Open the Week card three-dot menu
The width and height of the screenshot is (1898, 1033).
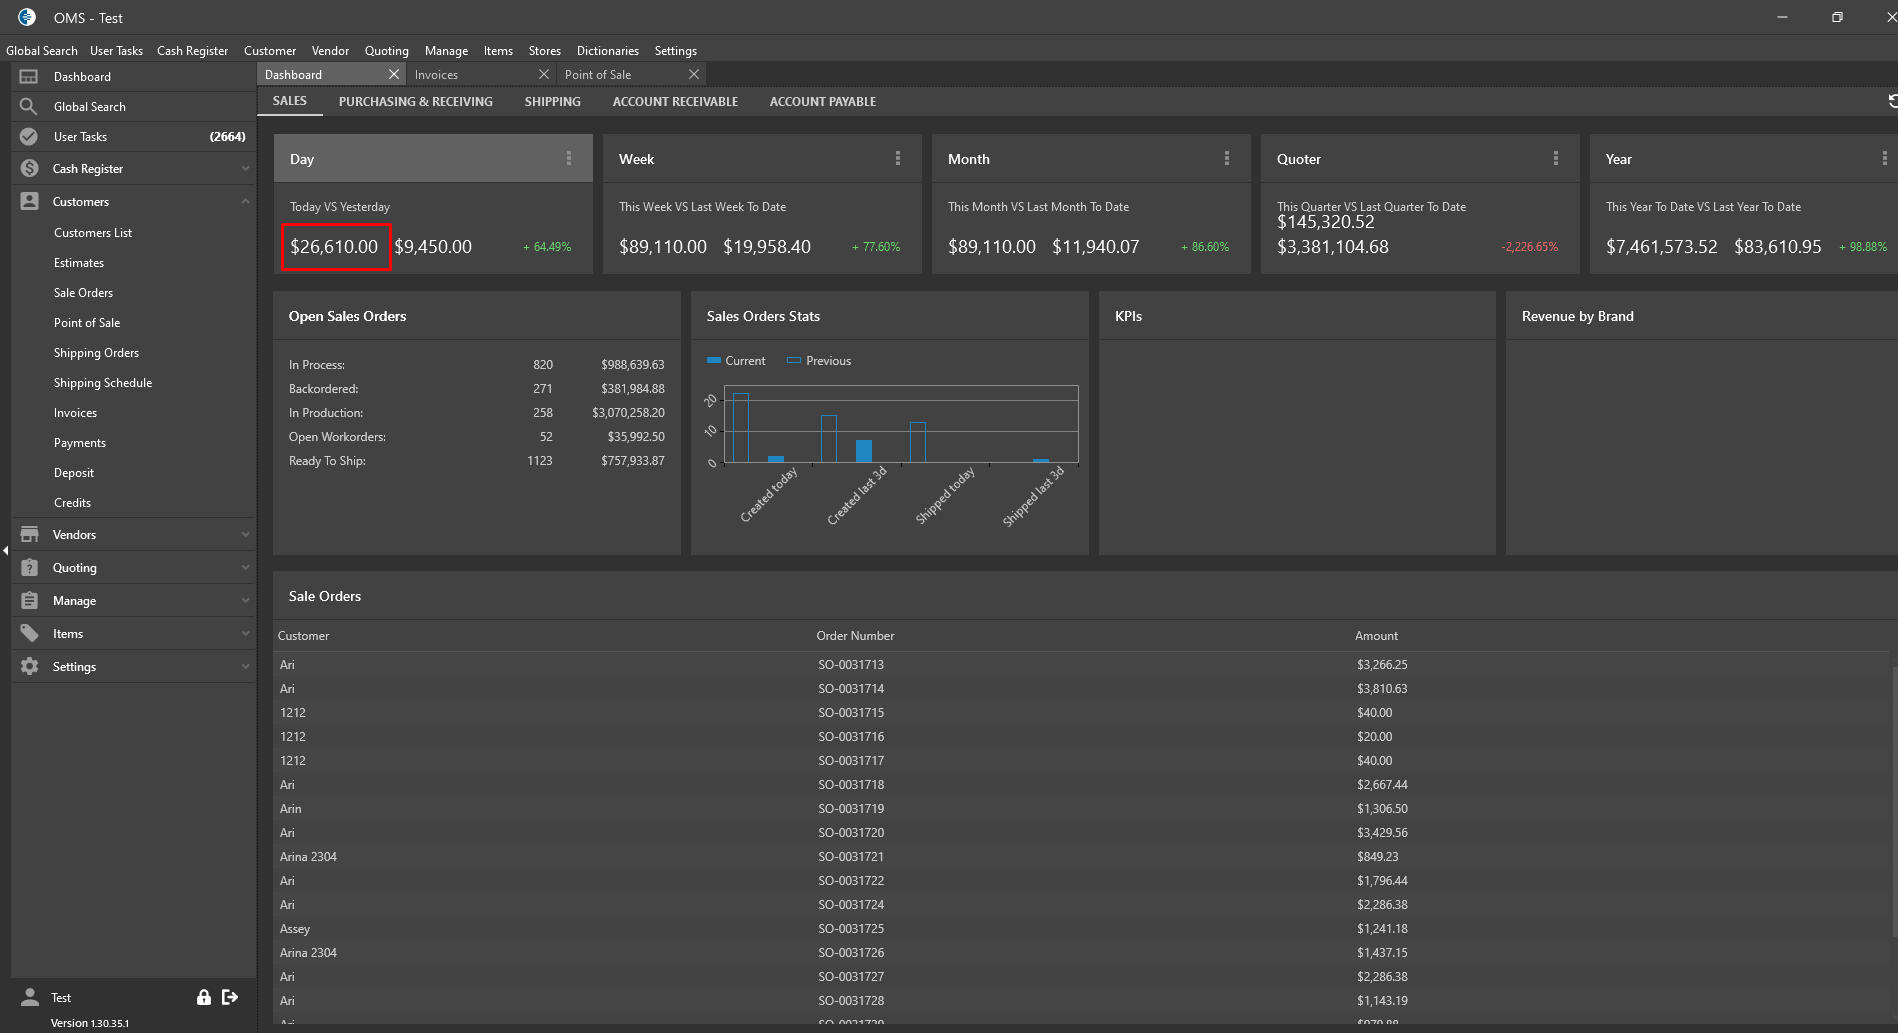(x=898, y=159)
